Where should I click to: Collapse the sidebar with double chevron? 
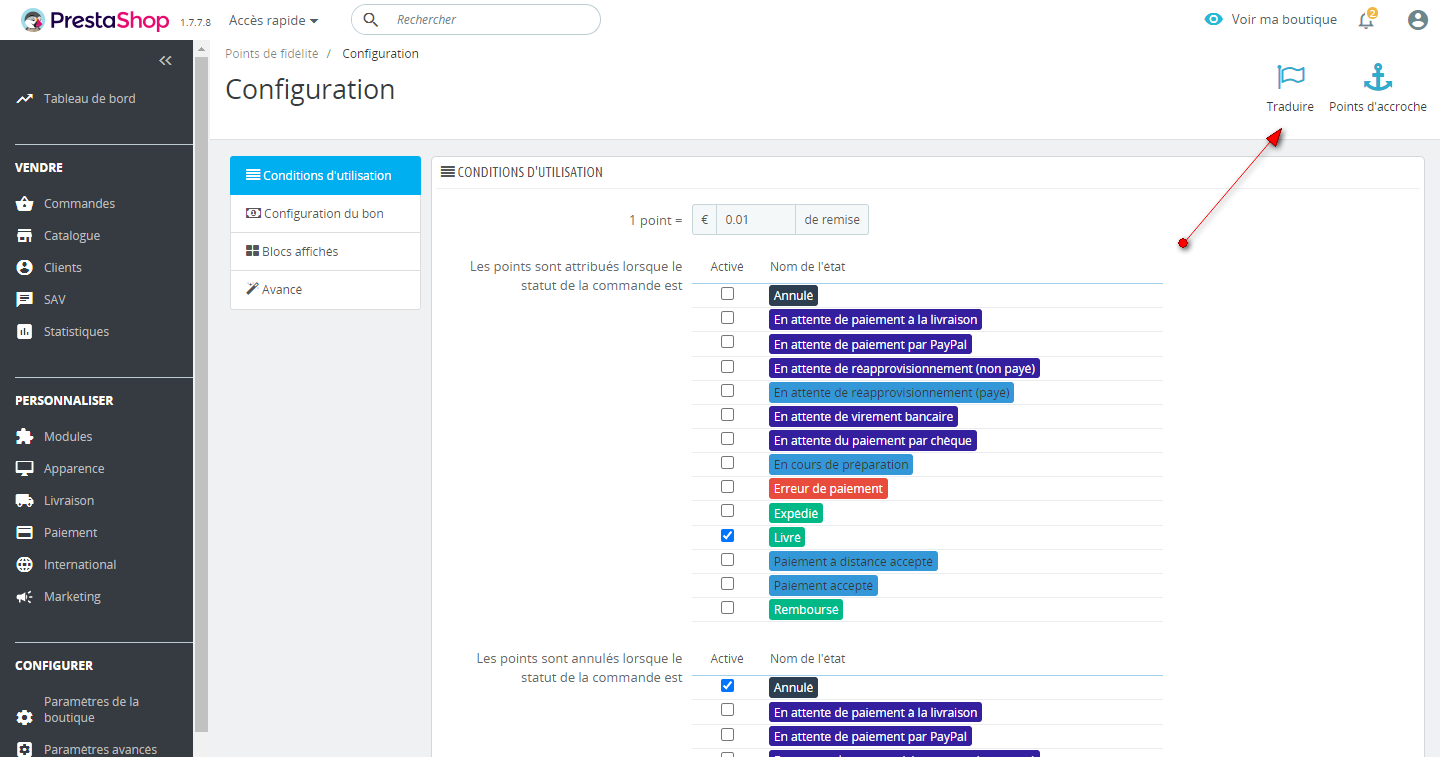click(166, 61)
